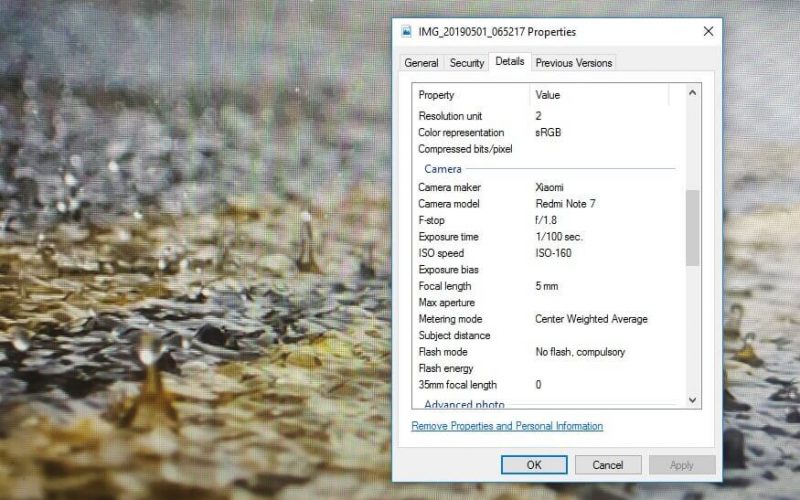Click the sRGB value
The width and height of the screenshot is (800, 500).
548,133
